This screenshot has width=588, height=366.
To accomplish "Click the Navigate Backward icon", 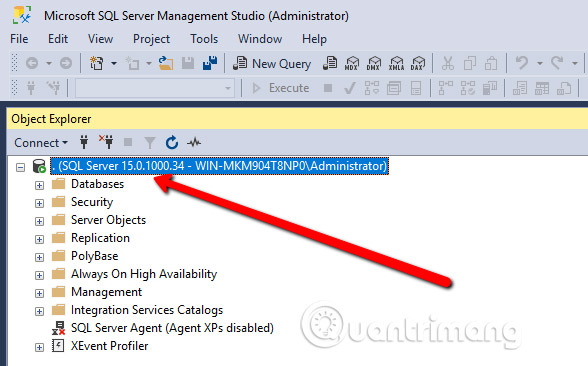I will coord(32,63).
